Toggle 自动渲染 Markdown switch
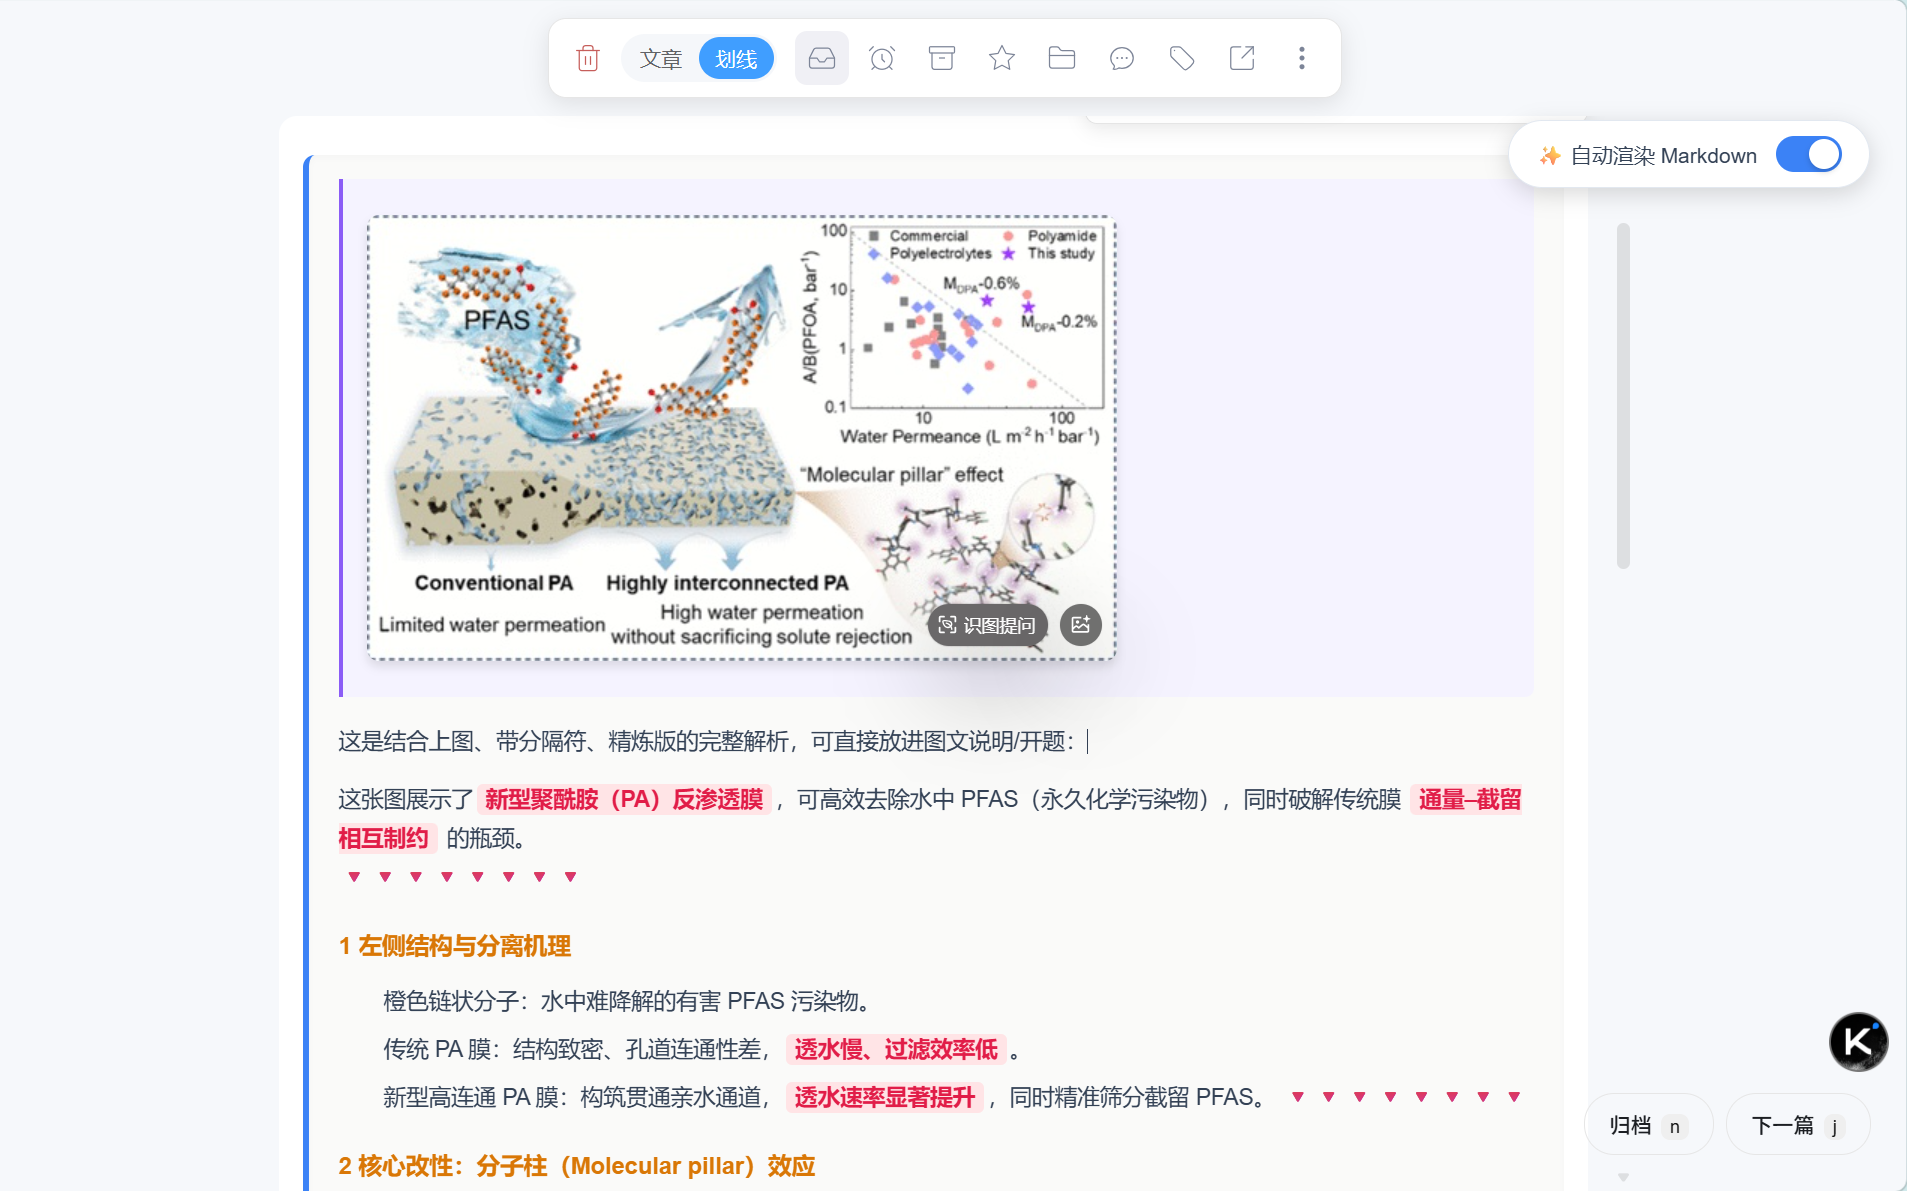 point(1808,155)
